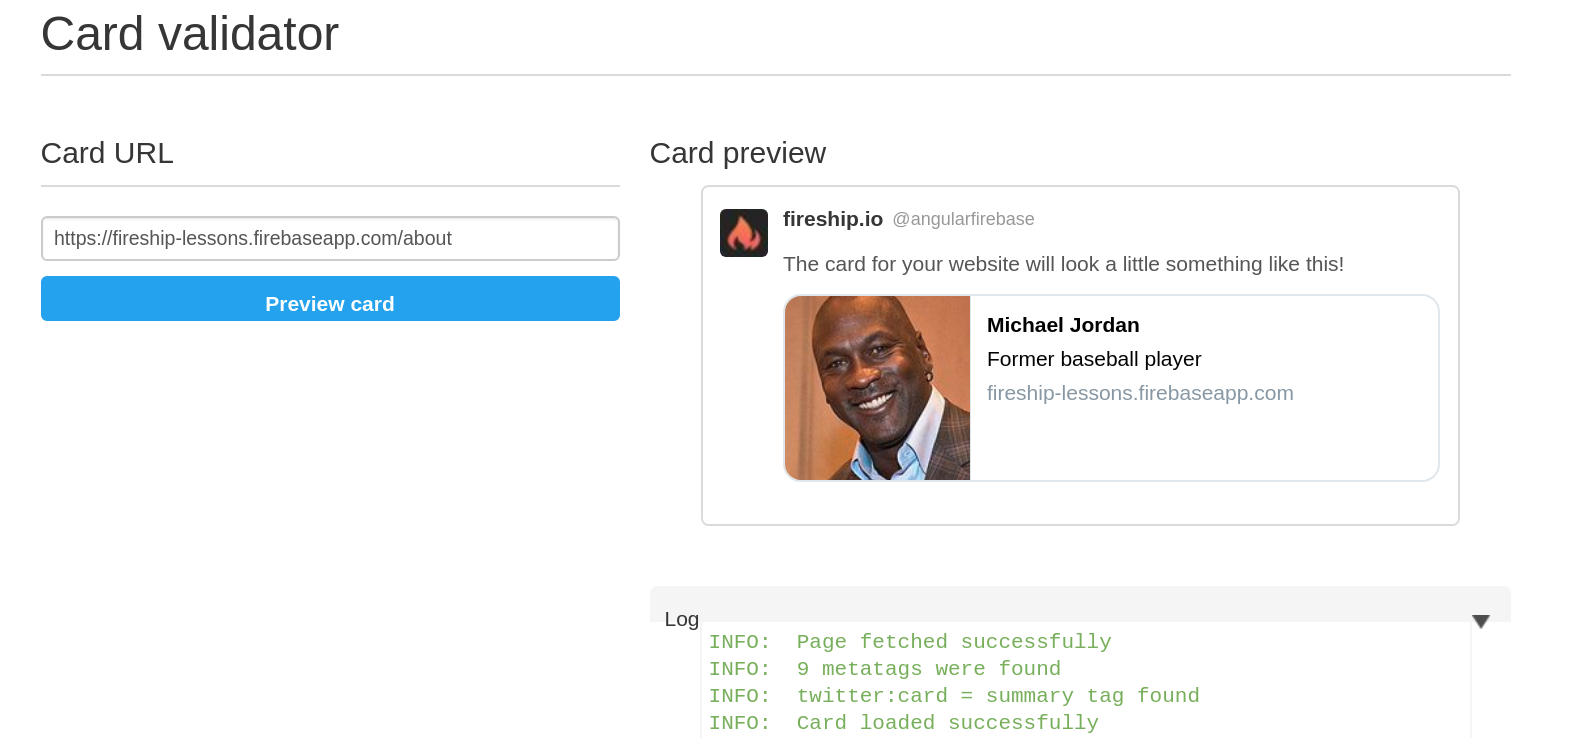Click the empty area inside the summary card
Viewport: 1570px width, 738px height.
(1200, 445)
